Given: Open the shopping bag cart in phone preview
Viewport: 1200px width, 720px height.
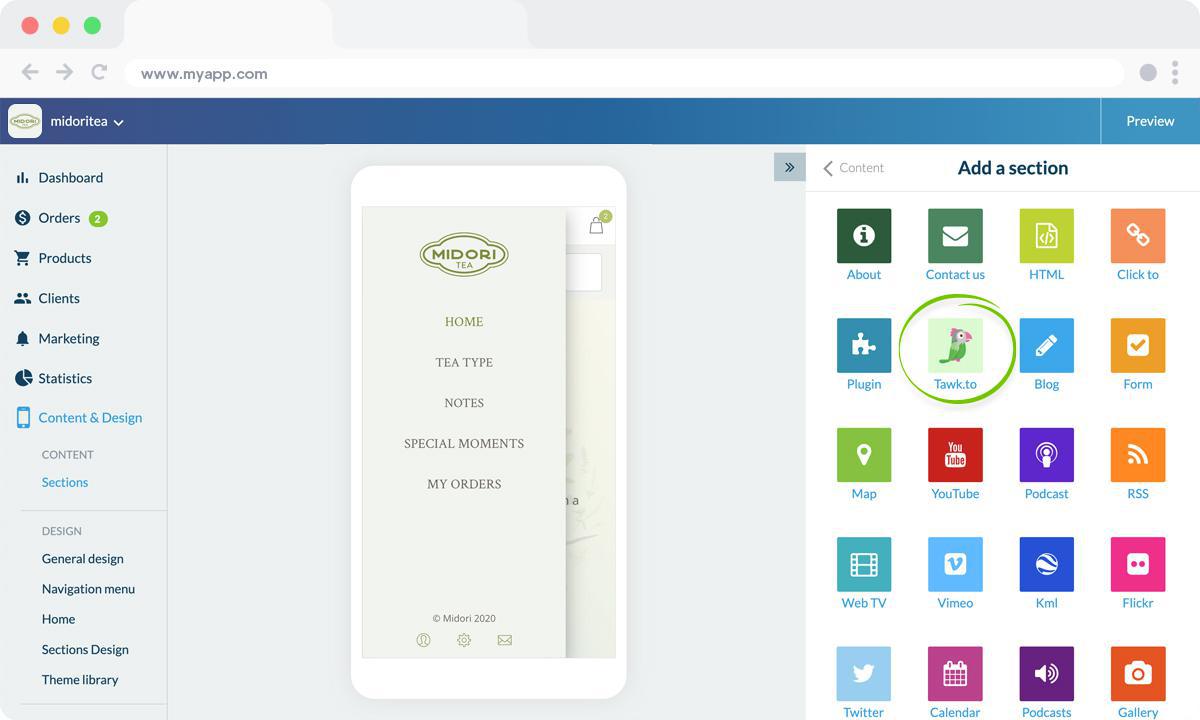Looking at the screenshot, I should click(597, 225).
